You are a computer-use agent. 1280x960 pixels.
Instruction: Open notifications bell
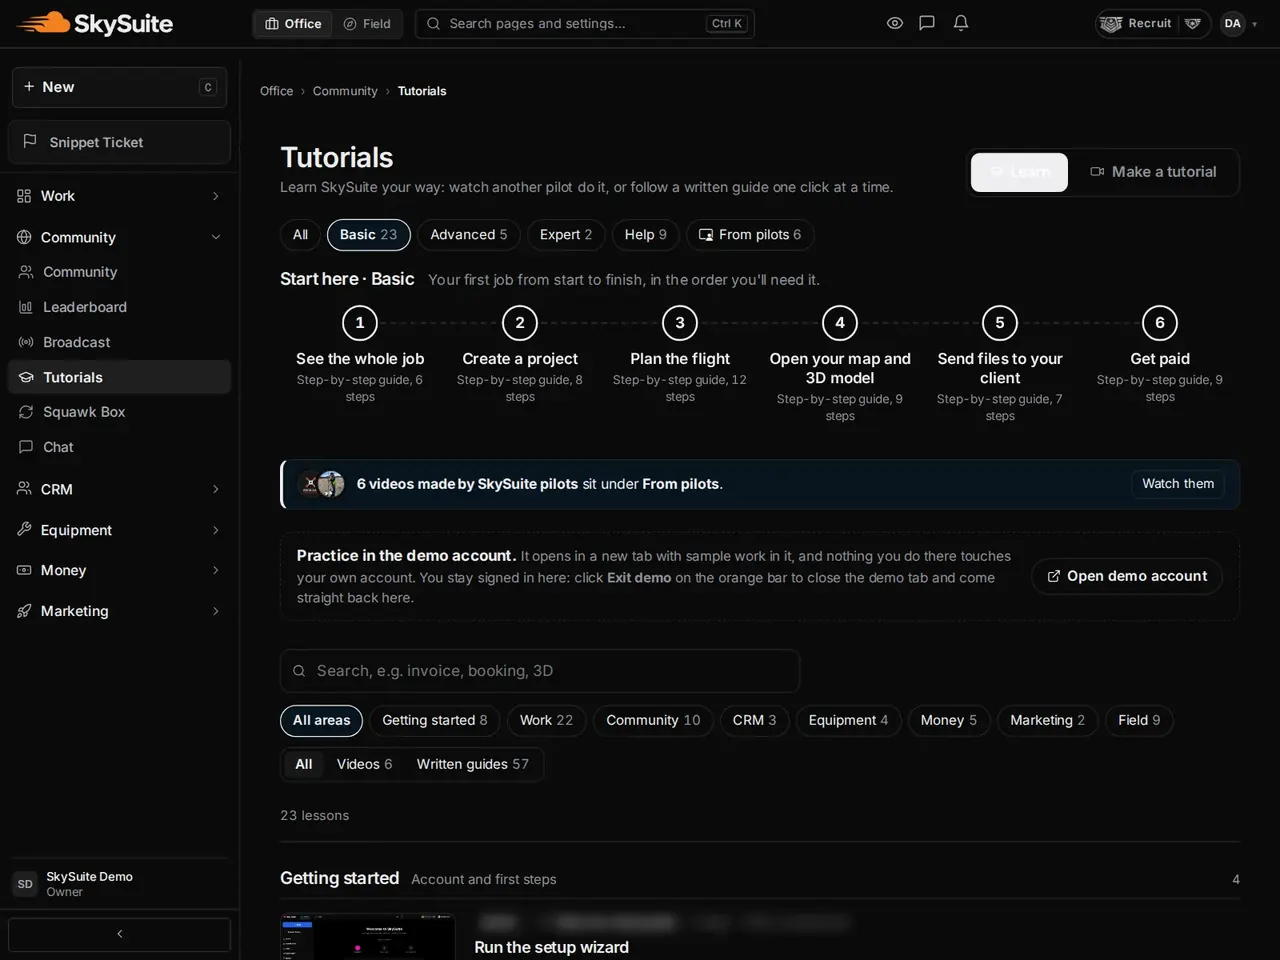[961, 23]
